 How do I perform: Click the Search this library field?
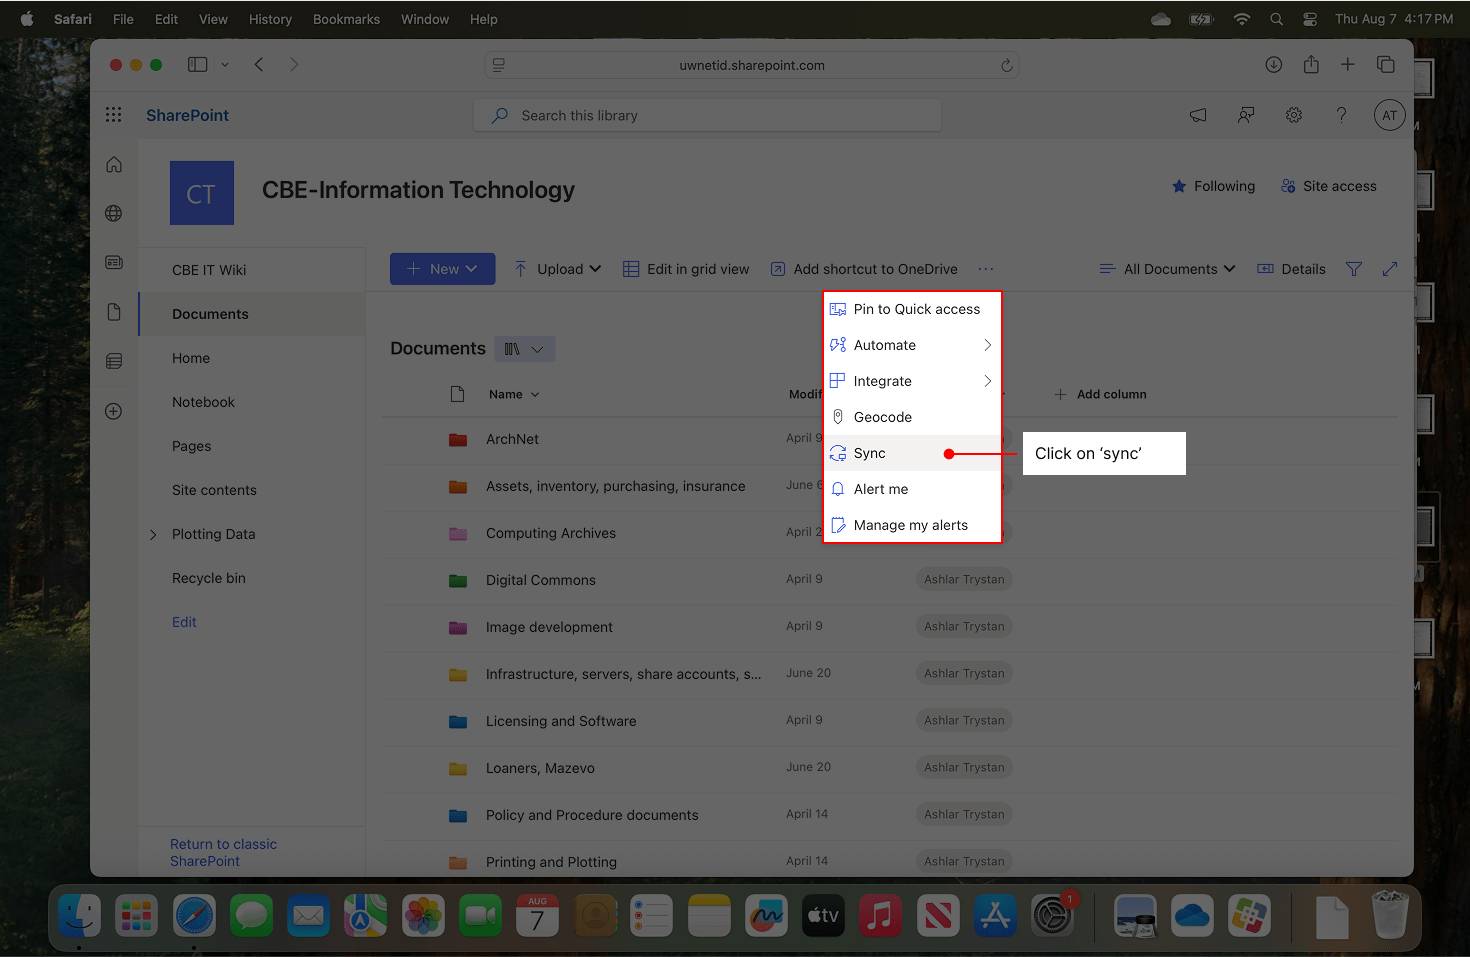[707, 115]
